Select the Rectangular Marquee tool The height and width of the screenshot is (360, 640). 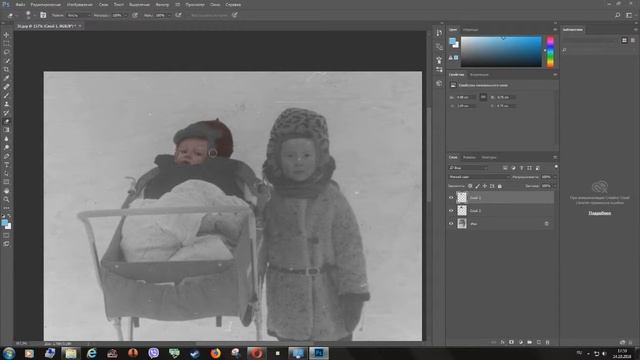6,44
